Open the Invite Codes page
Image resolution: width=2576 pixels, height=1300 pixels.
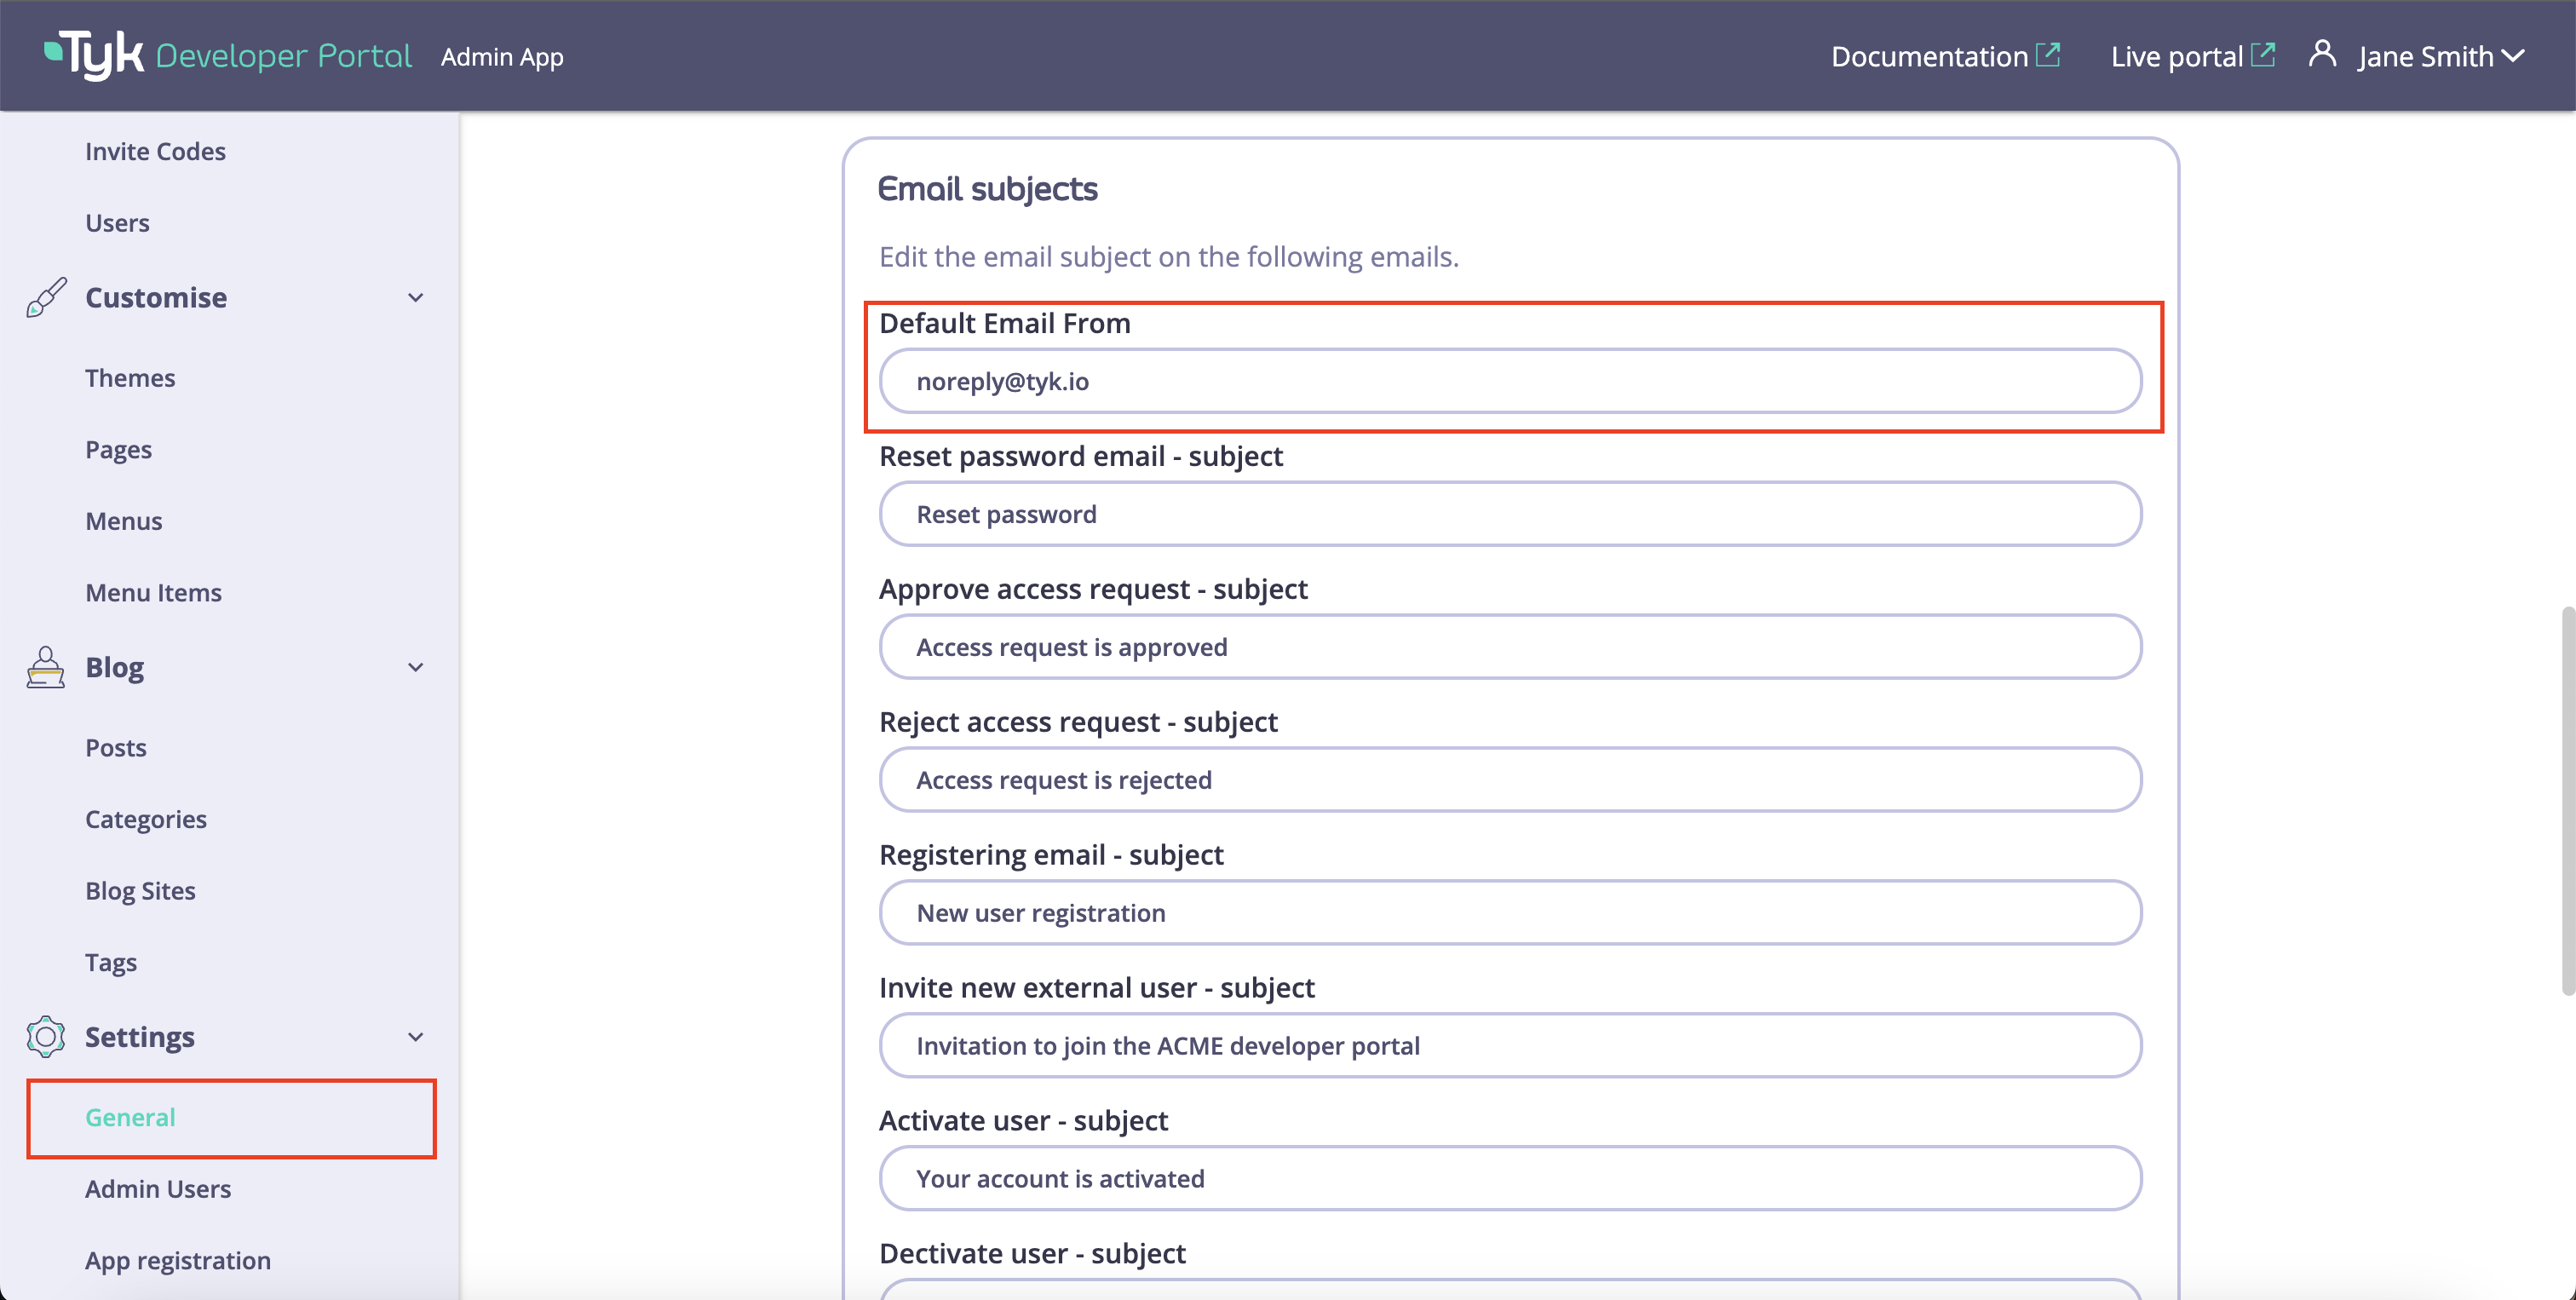(x=155, y=150)
